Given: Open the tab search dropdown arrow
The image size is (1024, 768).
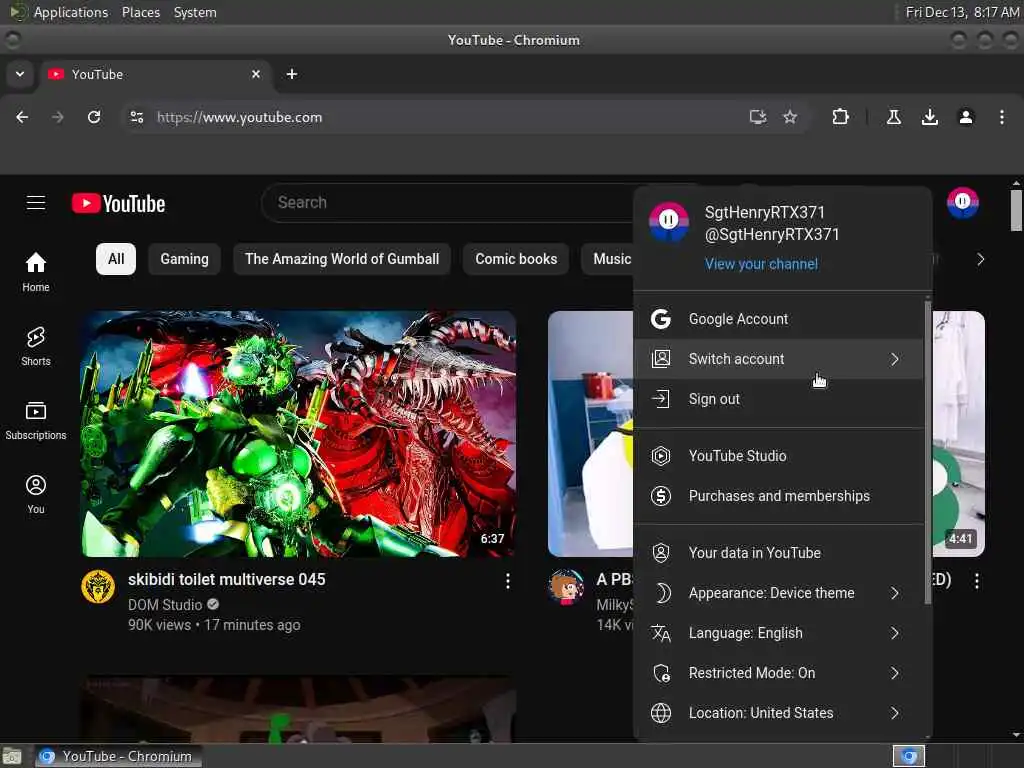Looking at the screenshot, I should pos(20,74).
